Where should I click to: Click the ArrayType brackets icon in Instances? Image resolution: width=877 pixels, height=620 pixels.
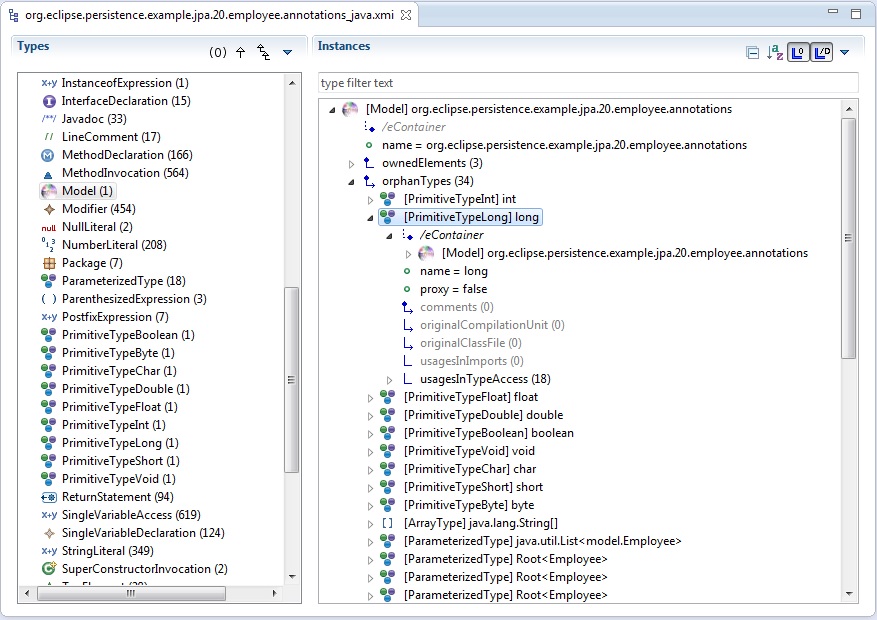pyautogui.click(x=388, y=523)
